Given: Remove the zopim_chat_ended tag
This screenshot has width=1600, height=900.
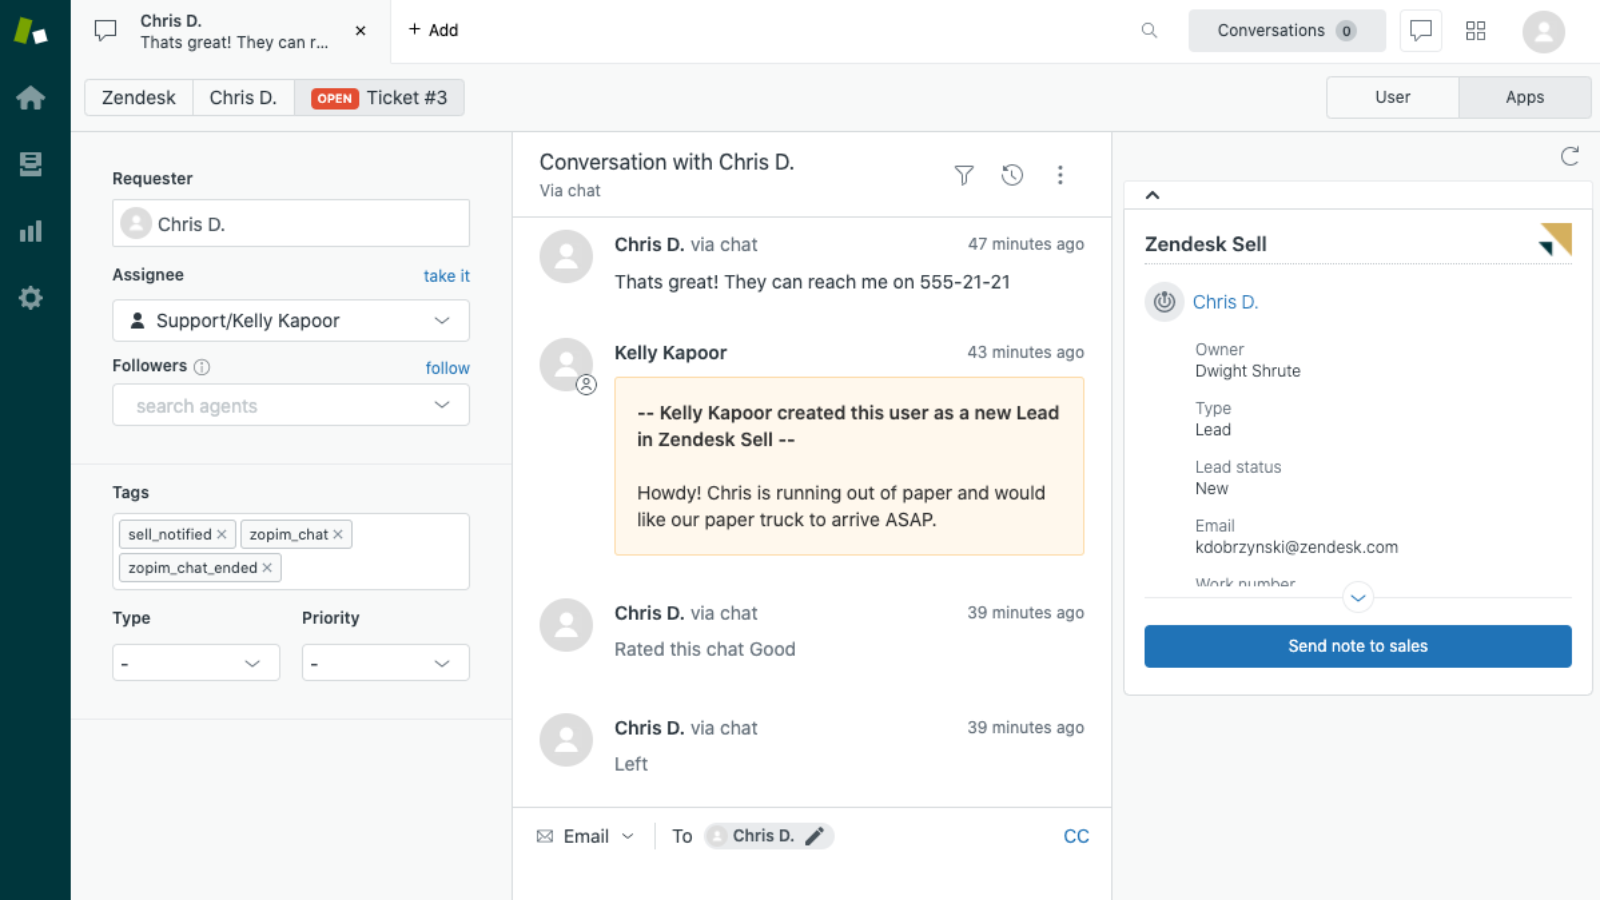Looking at the screenshot, I should point(267,568).
